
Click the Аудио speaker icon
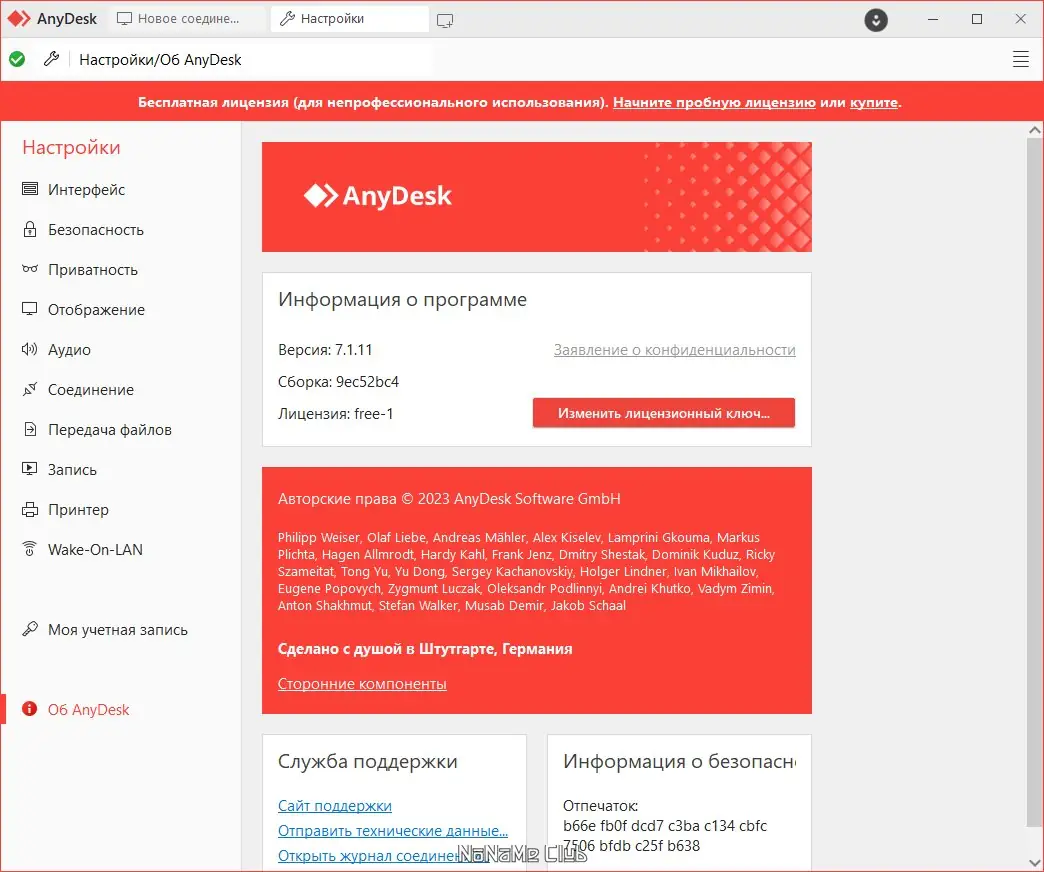(30, 349)
